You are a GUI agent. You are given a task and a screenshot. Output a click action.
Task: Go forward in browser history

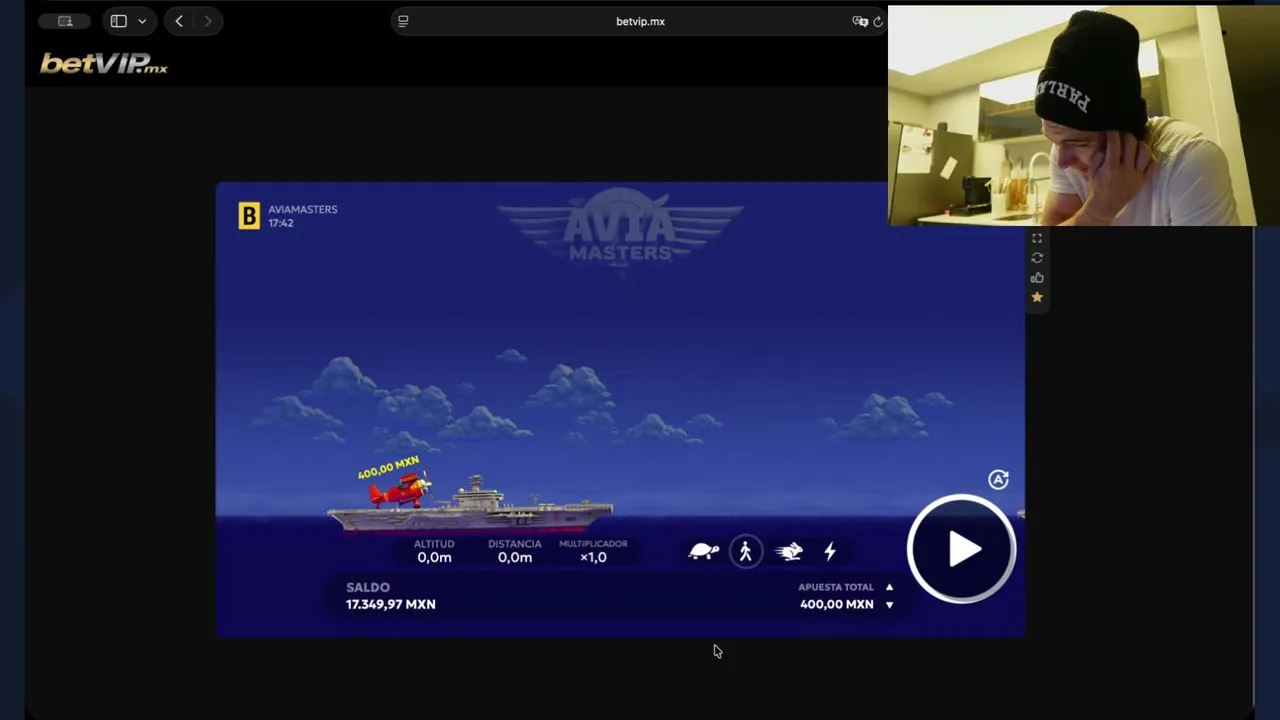point(208,21)
